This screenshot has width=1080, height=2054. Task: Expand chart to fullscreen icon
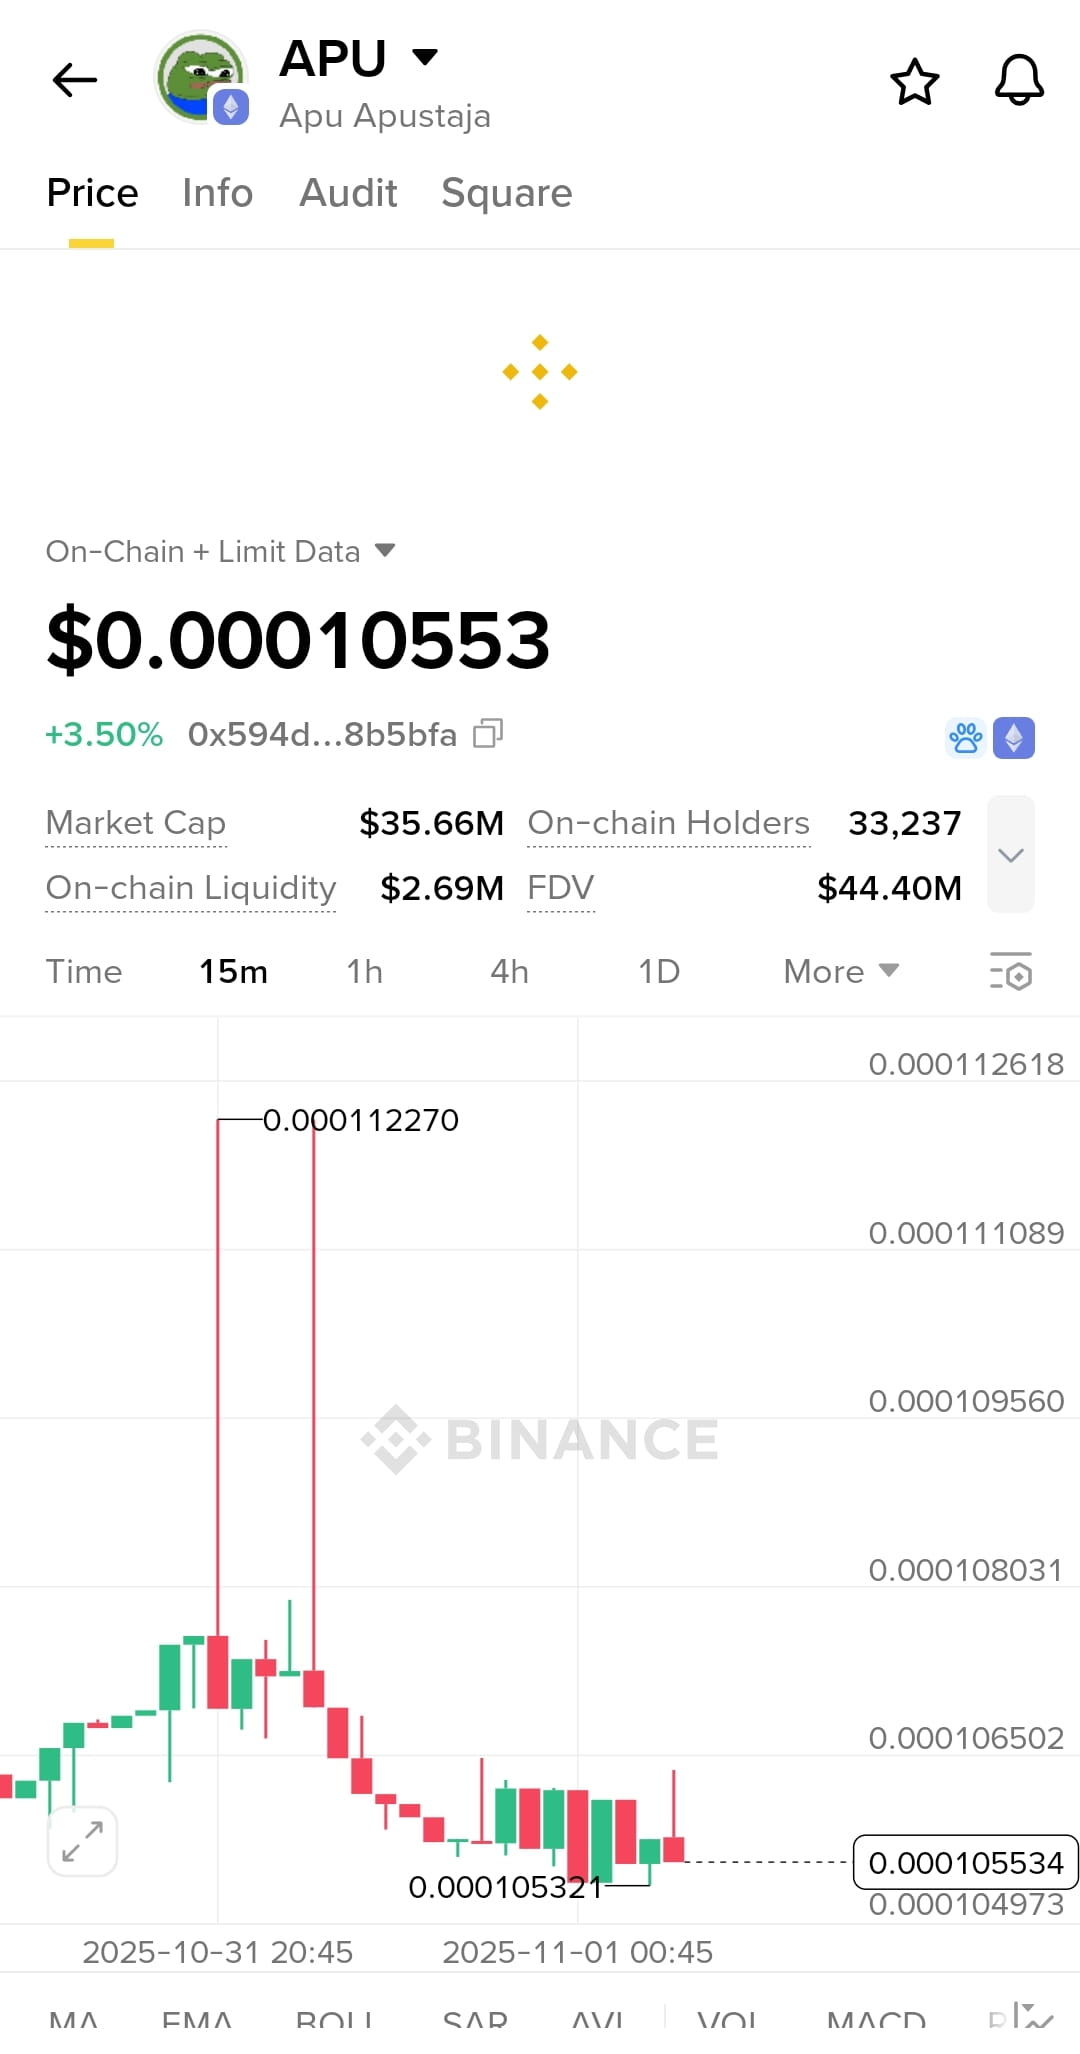pos(82,1841)
